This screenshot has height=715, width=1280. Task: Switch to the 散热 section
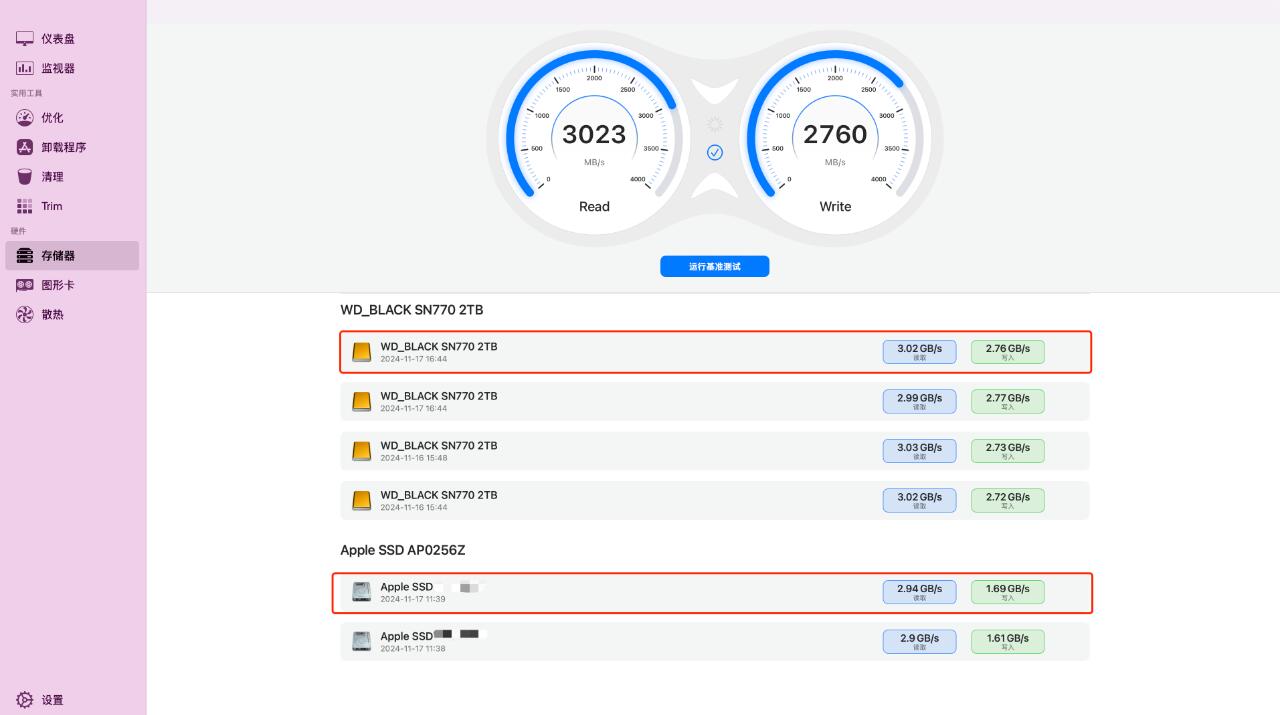click(x=72, y=315)
